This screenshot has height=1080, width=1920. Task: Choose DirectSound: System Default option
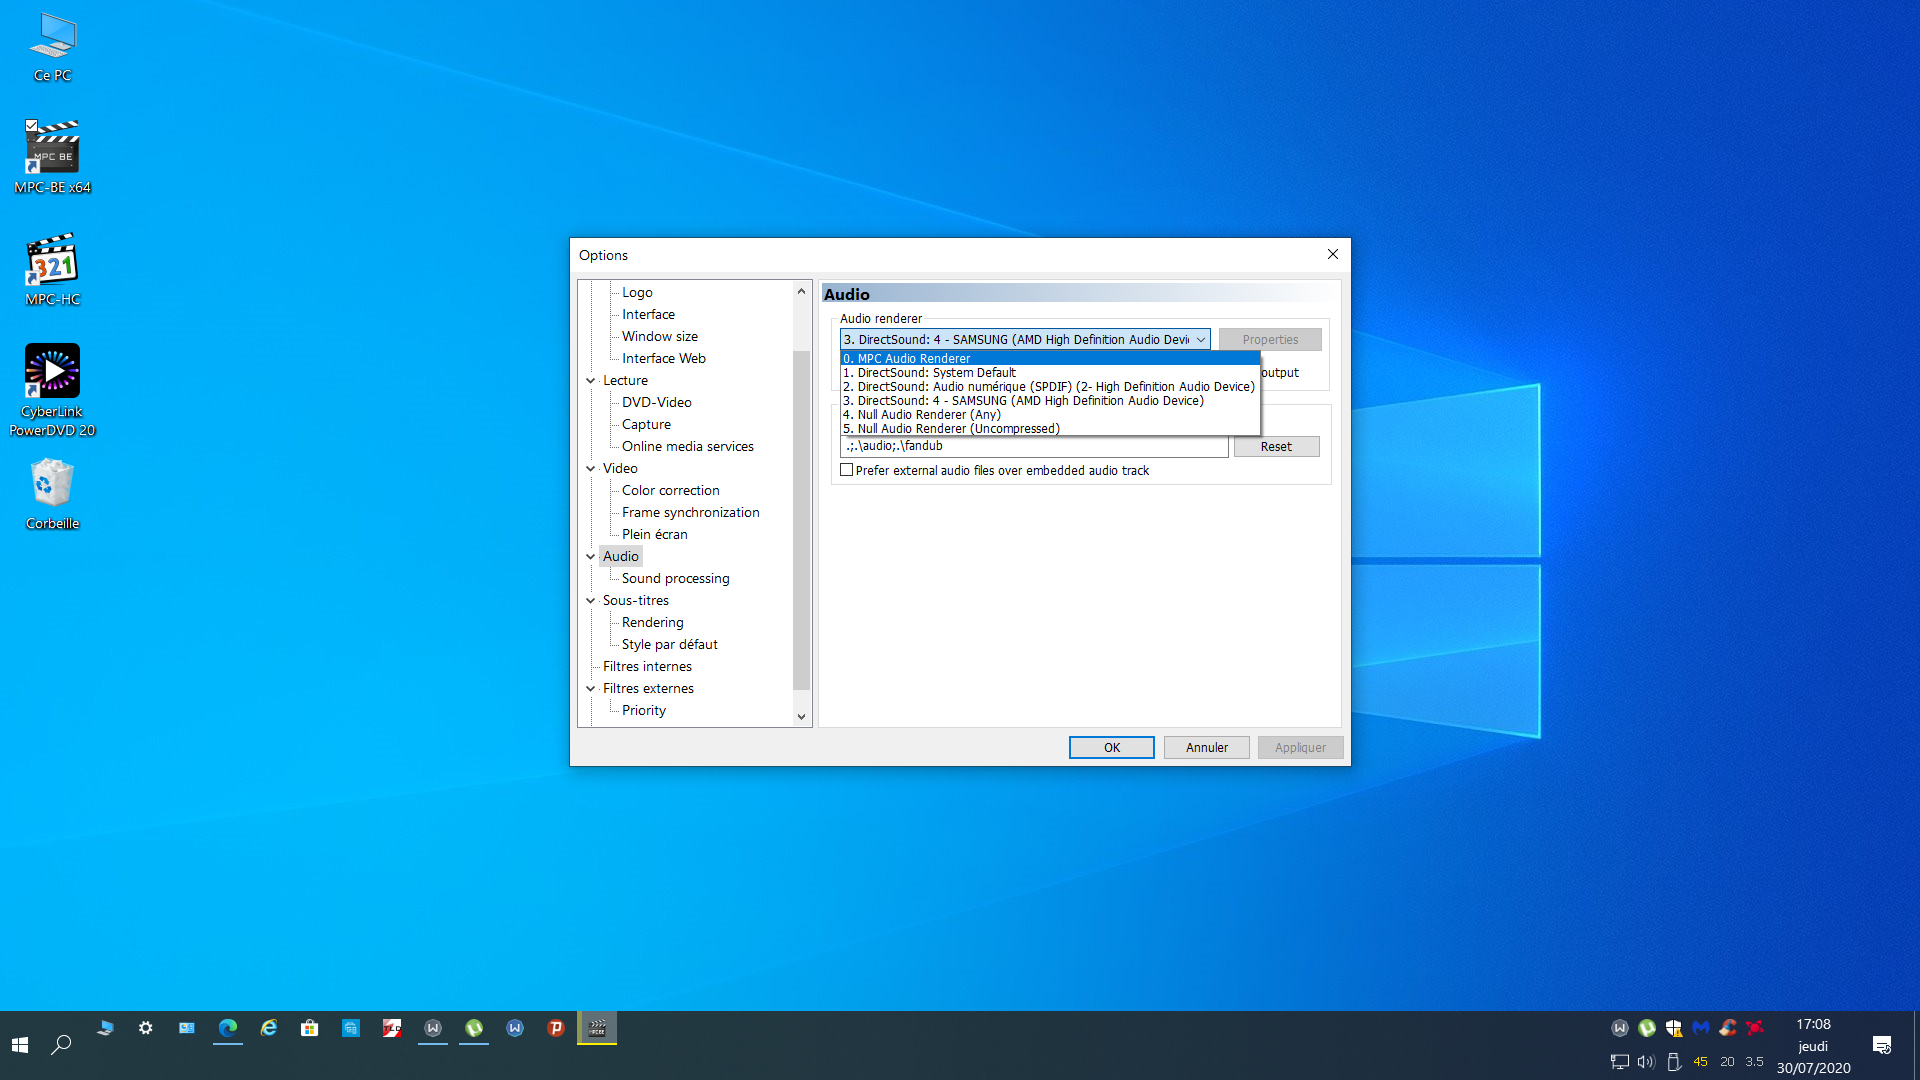1050,372
